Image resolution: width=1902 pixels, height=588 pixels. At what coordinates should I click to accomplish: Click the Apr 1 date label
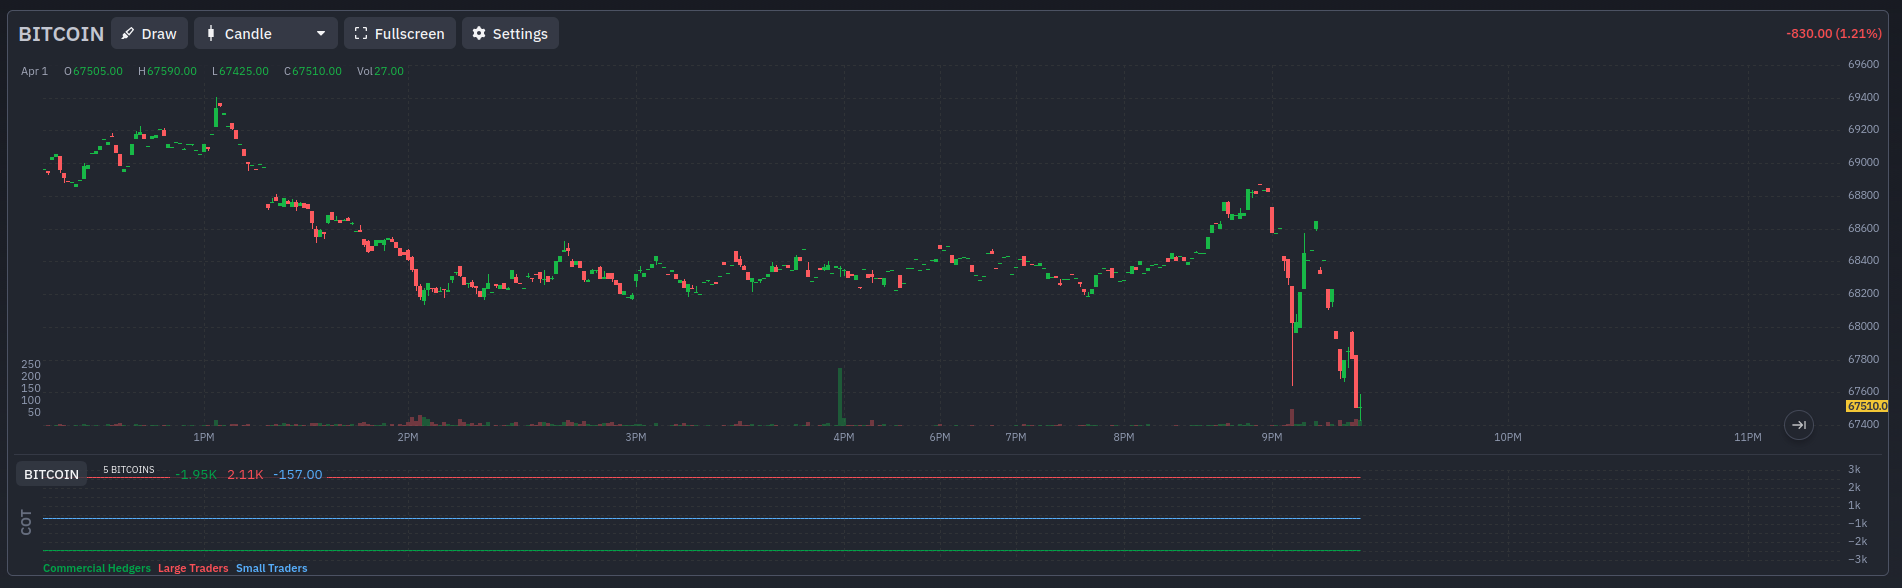[x=34, y=71]
